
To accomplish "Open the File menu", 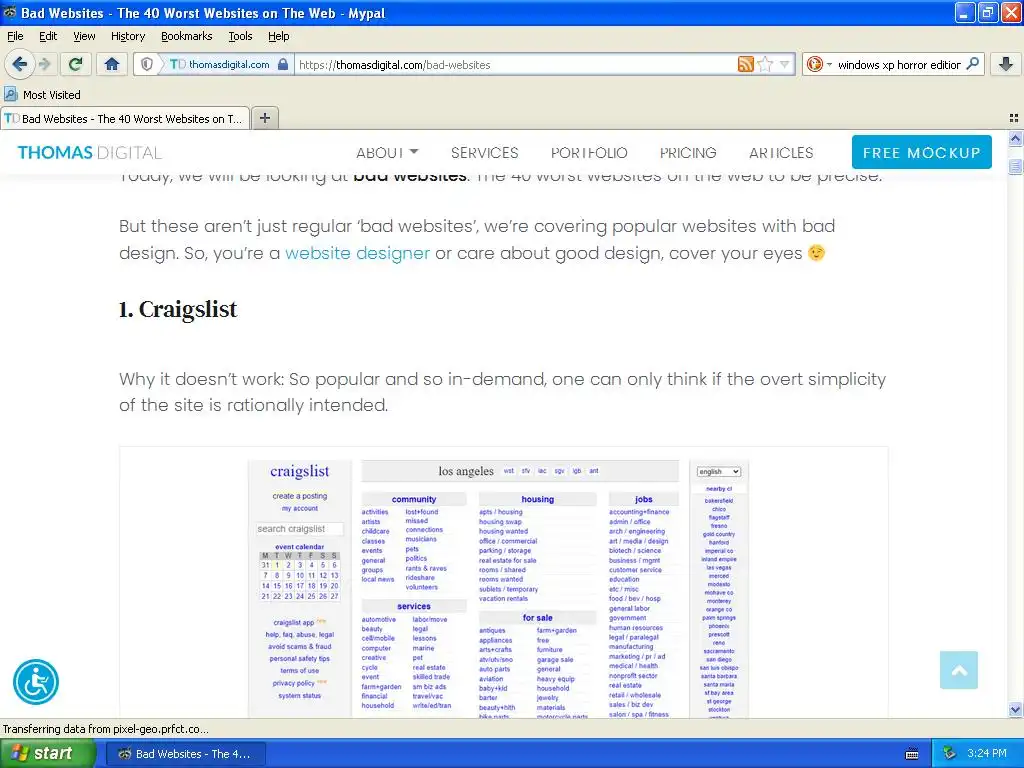I will [15, 36].
